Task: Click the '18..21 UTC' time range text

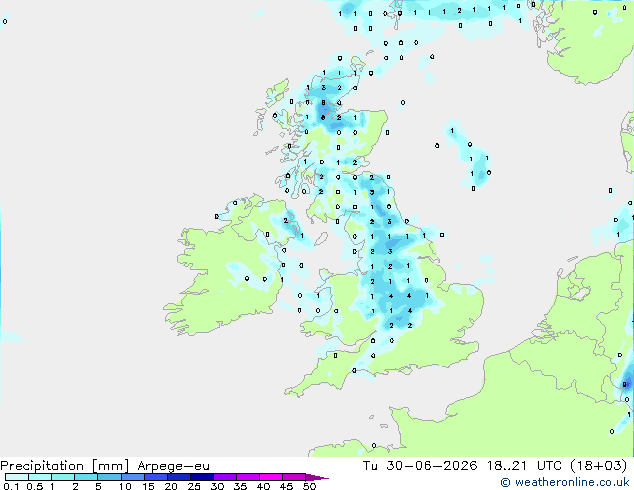Action: click(524, 466)
